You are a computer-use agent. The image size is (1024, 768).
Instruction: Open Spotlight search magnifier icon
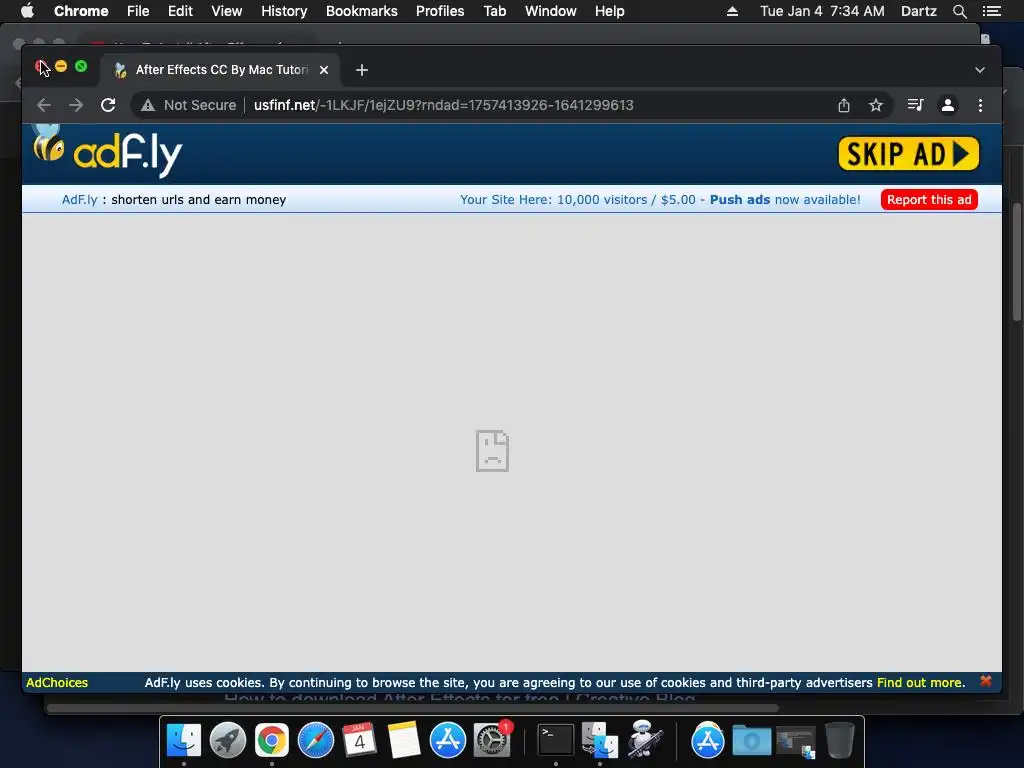pyautogui.click(x=959, y=11)
